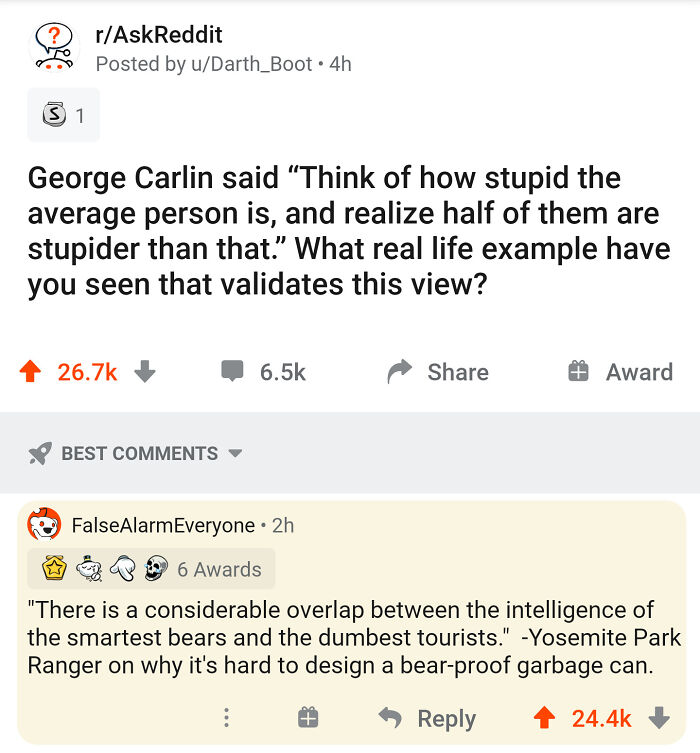The image size is (700, 753).
Task: Click the dropdown arrow beside Best Comments
Action: pos(235,453)
